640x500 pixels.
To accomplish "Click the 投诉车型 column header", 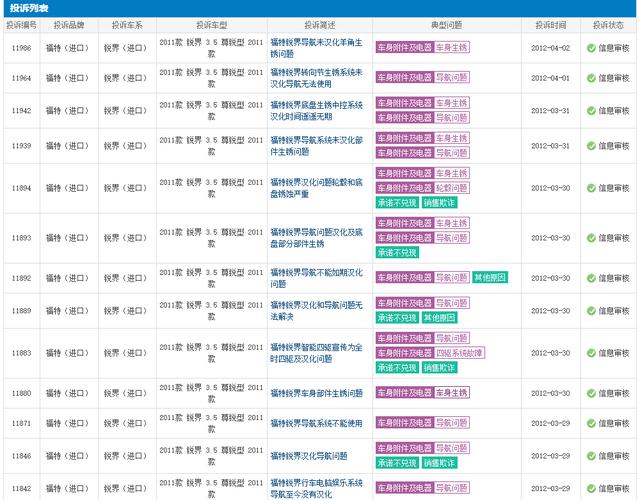I will pos(211,25).
